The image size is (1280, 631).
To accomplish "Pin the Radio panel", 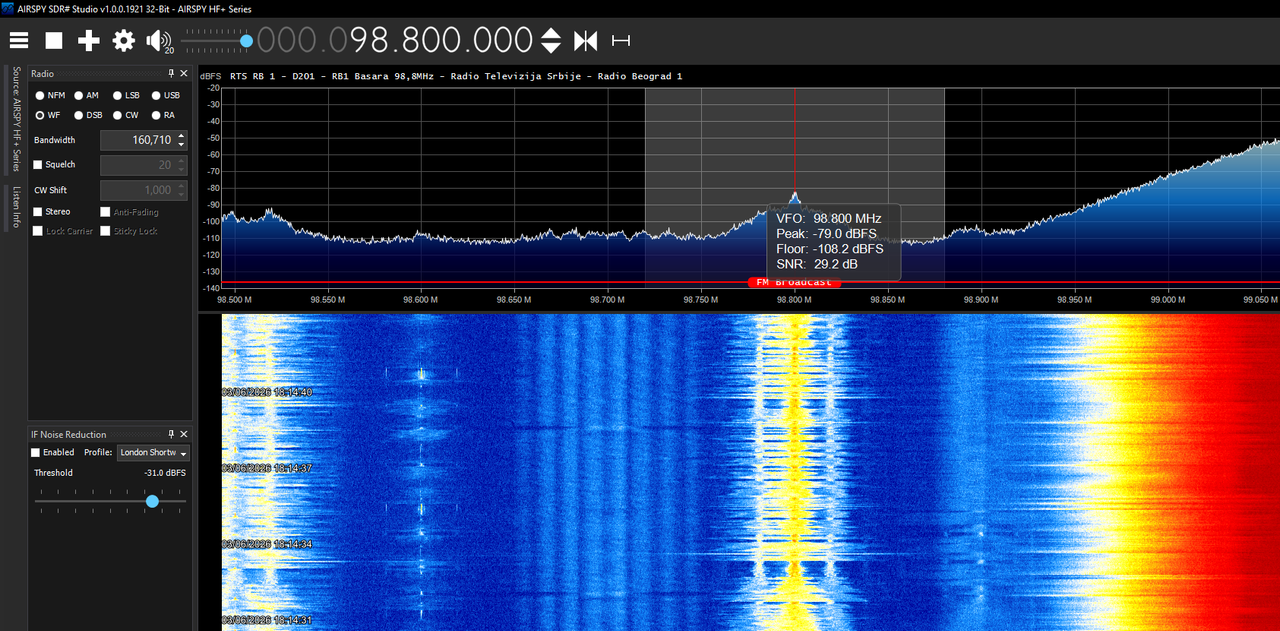I will [171, 74].
